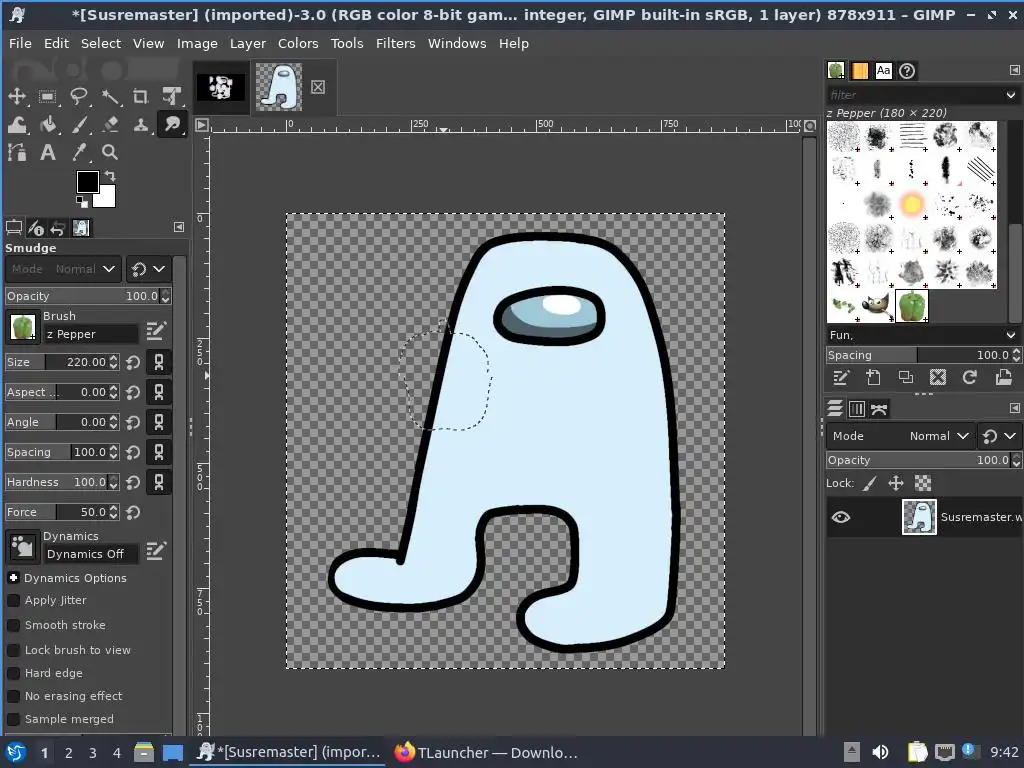Select the Move tool
This screenshot has width=1024, height=768.
click(x=16, y=97)
